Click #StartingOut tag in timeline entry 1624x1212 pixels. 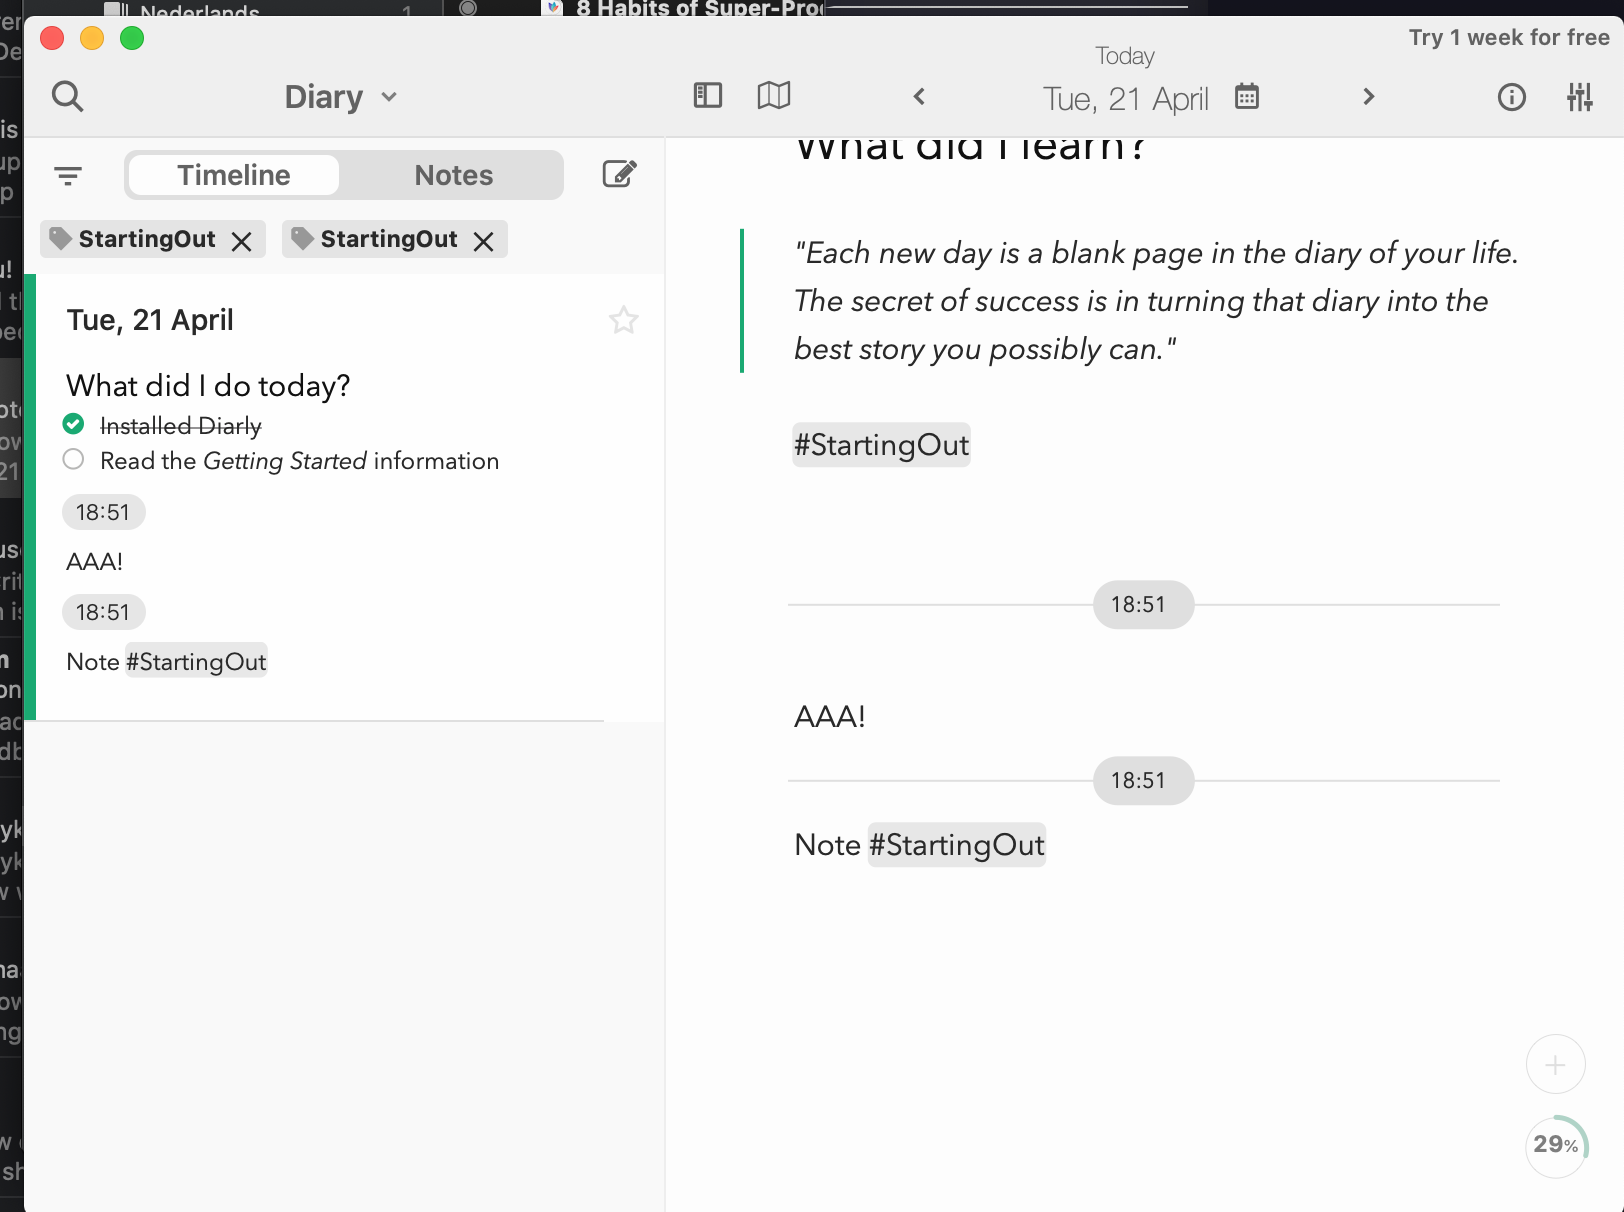196,661
